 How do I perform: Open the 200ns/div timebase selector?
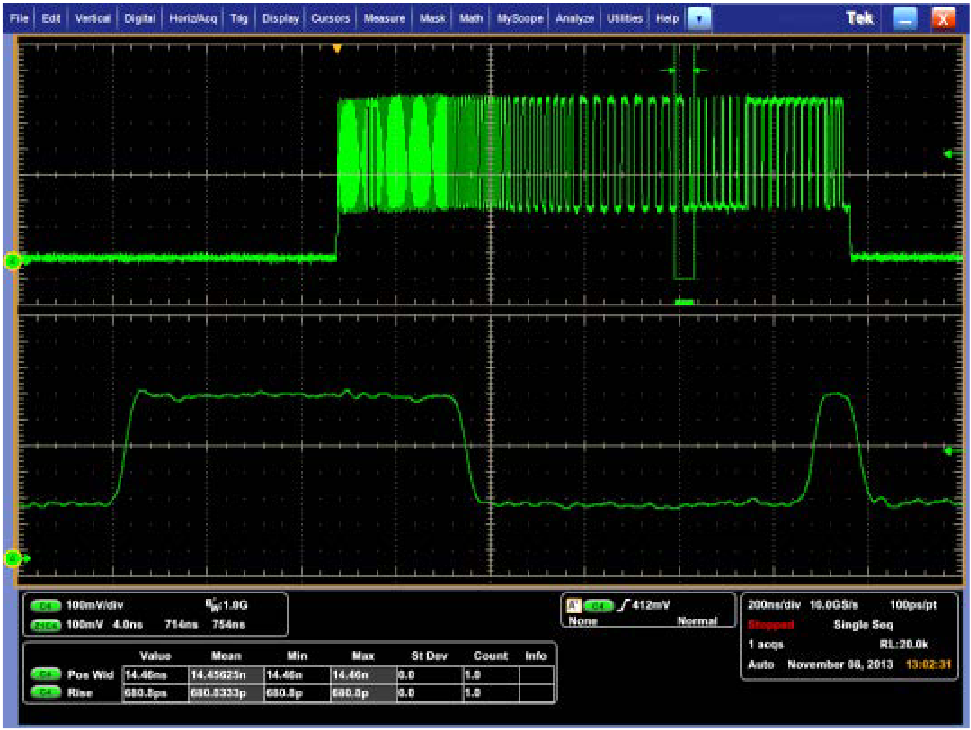(x=775, y=605)
